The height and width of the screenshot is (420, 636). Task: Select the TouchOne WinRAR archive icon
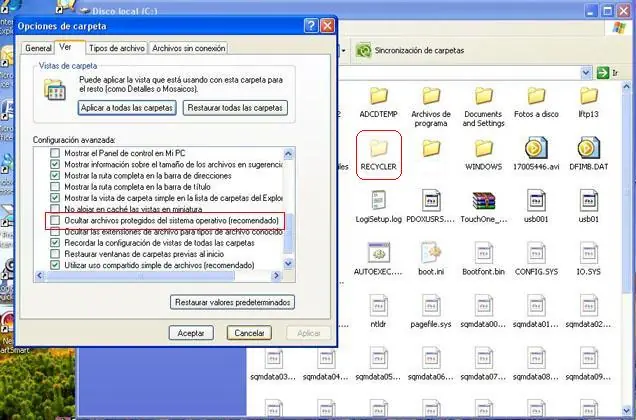(x=483, y=200)
